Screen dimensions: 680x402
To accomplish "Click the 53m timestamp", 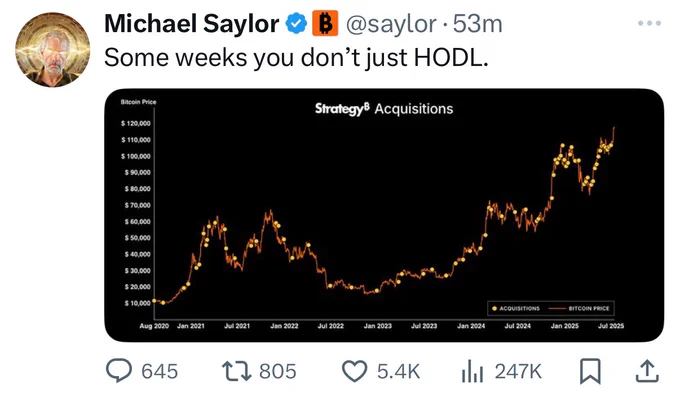I will (477, 24).
